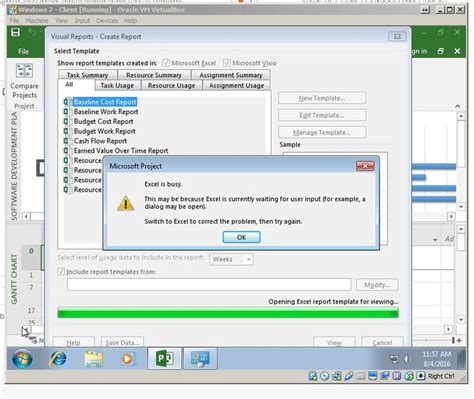
Task: Open the VirtualBox Machine menu
Action: click(x=37, y=21)
